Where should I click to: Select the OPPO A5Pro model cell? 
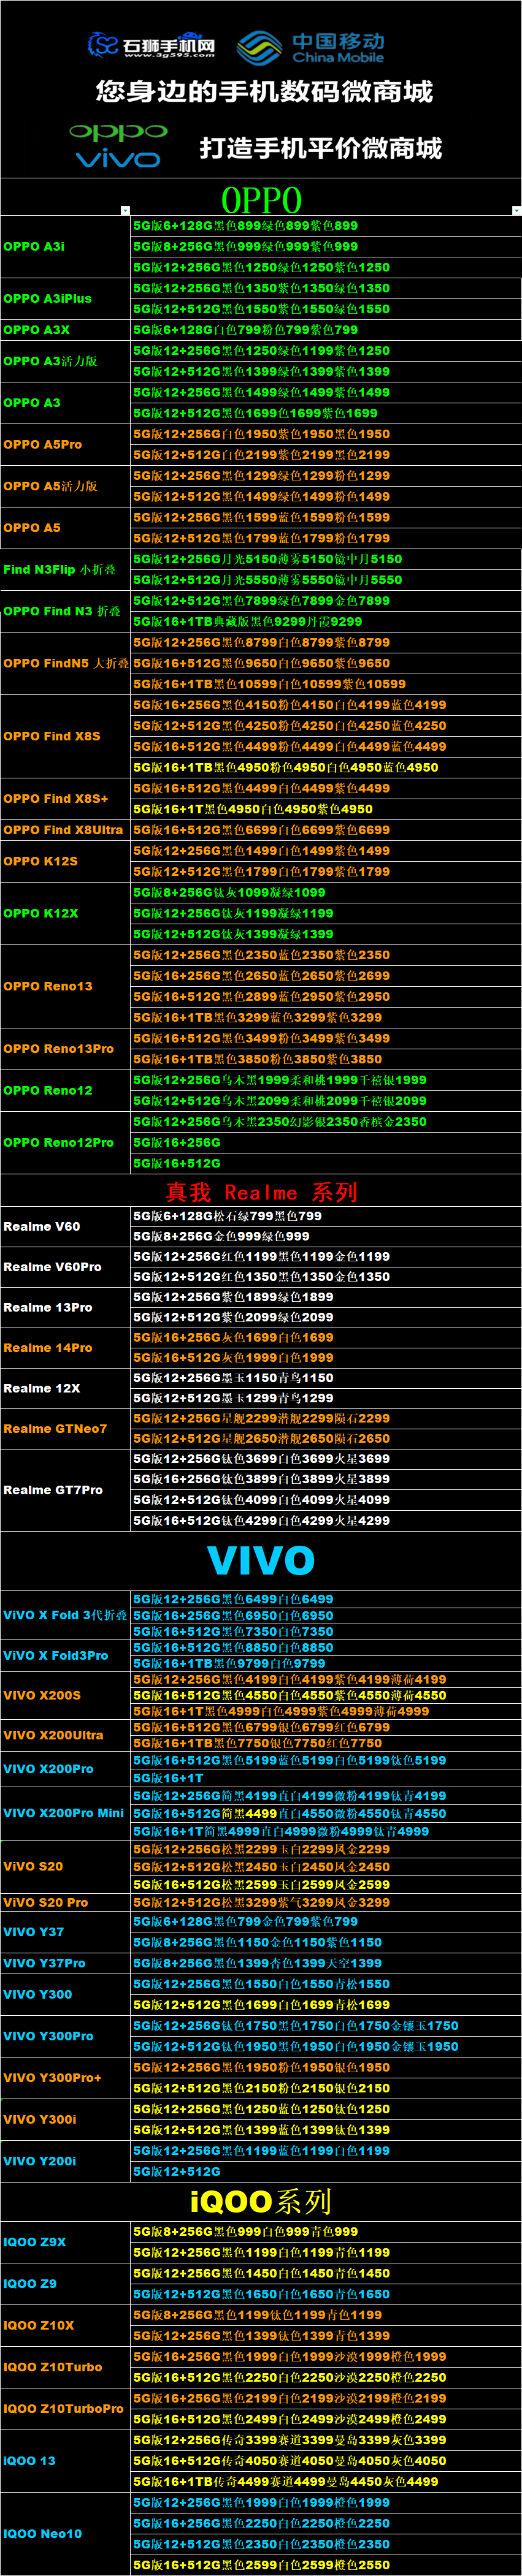pyautogui.click(x=66, y=444)
